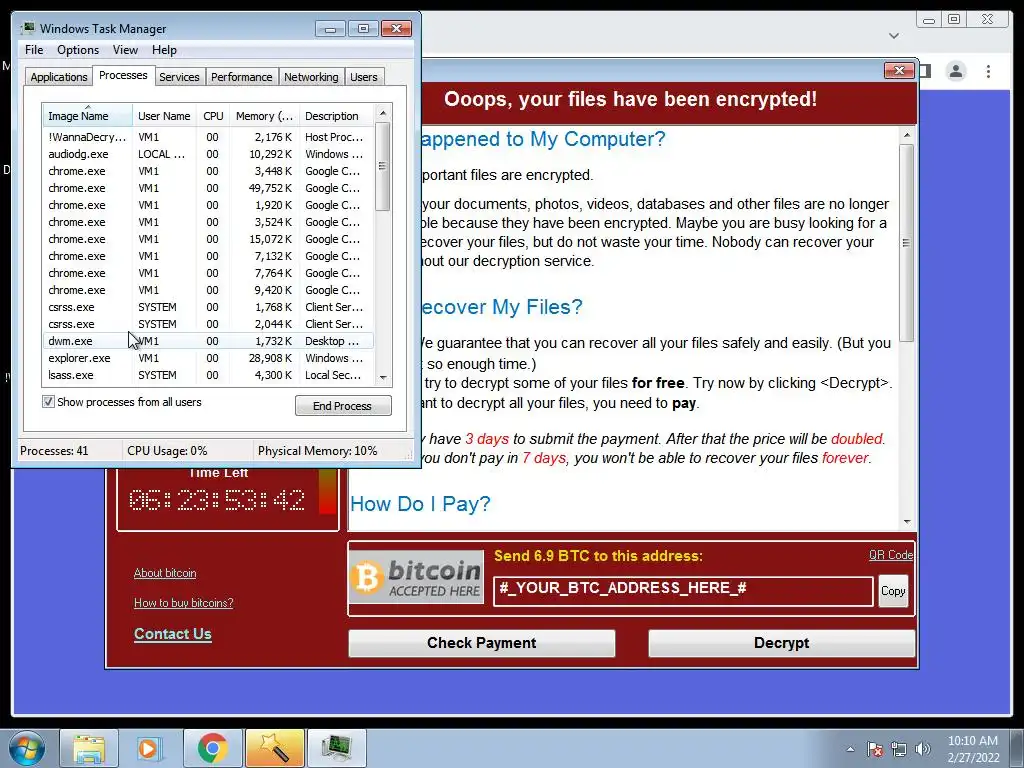Switch to the Users tab
Screen dimensions: 1024x768
pos(363,76)
